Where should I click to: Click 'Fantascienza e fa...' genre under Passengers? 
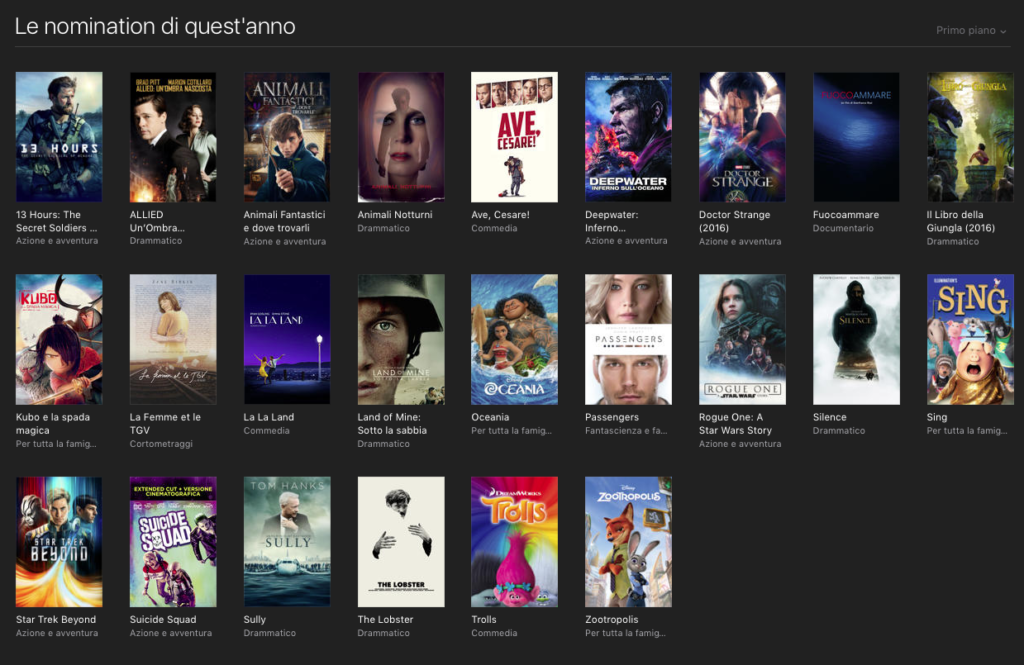point(626,430)
